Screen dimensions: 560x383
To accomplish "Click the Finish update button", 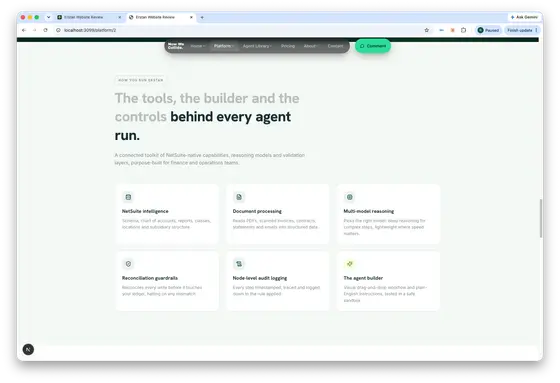I will click(x=522, y=30).
